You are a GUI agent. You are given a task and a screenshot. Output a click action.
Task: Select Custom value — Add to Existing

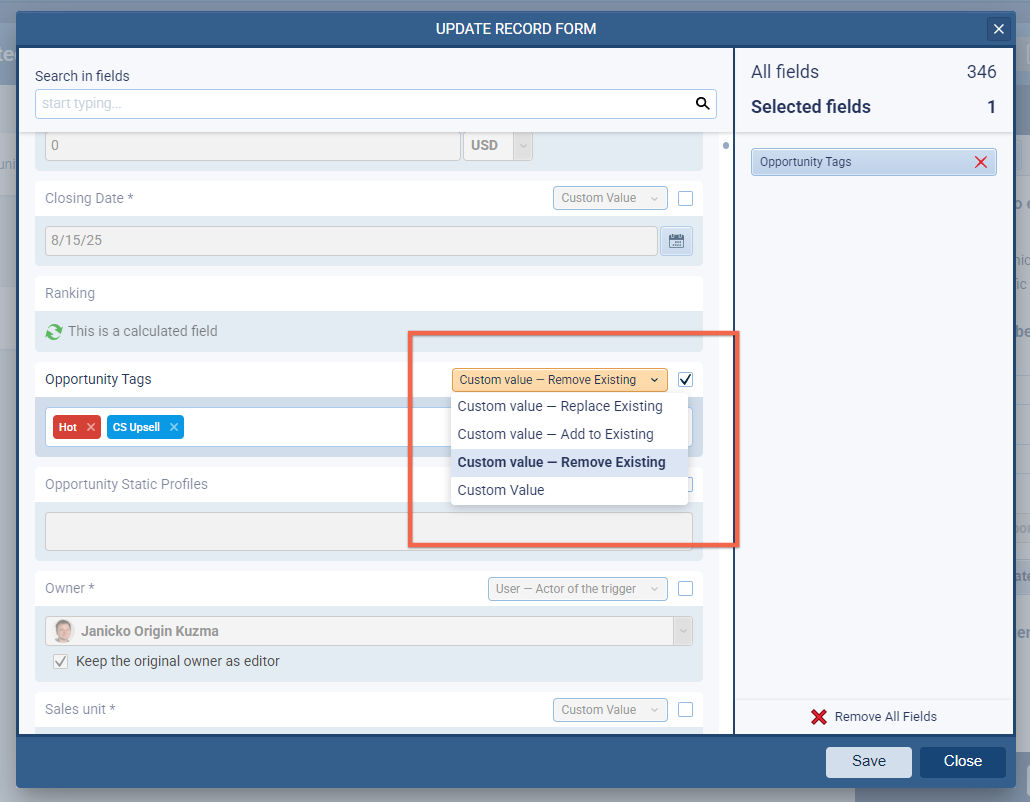[555, 434]
